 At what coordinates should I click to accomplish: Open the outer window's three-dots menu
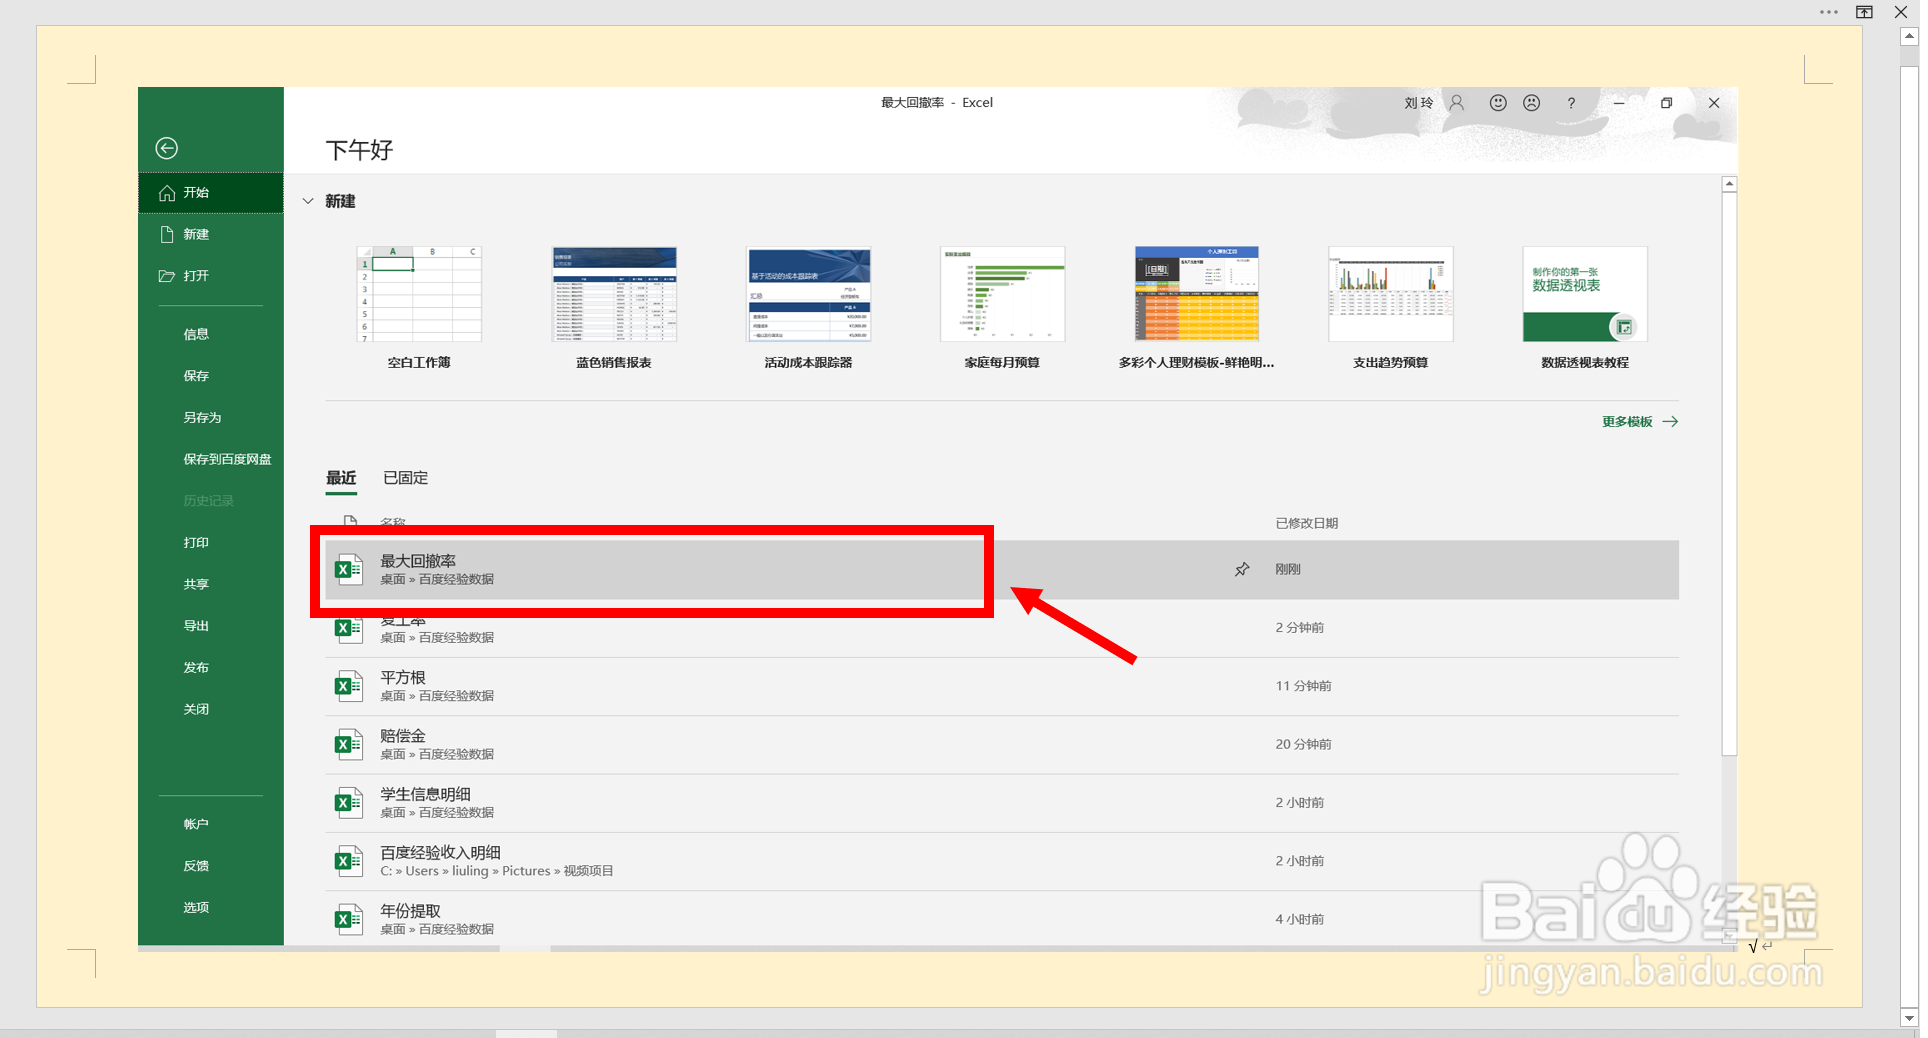tap(1829, 12)
